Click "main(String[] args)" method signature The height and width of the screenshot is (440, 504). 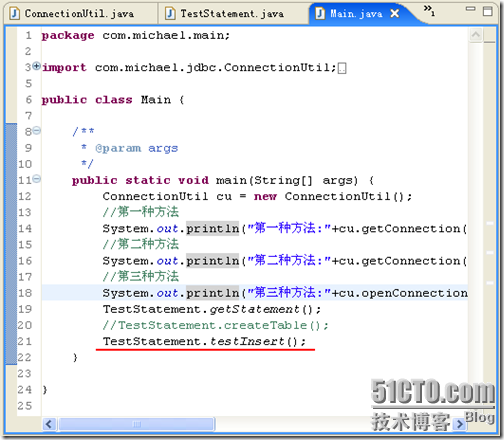pos(287,181)
